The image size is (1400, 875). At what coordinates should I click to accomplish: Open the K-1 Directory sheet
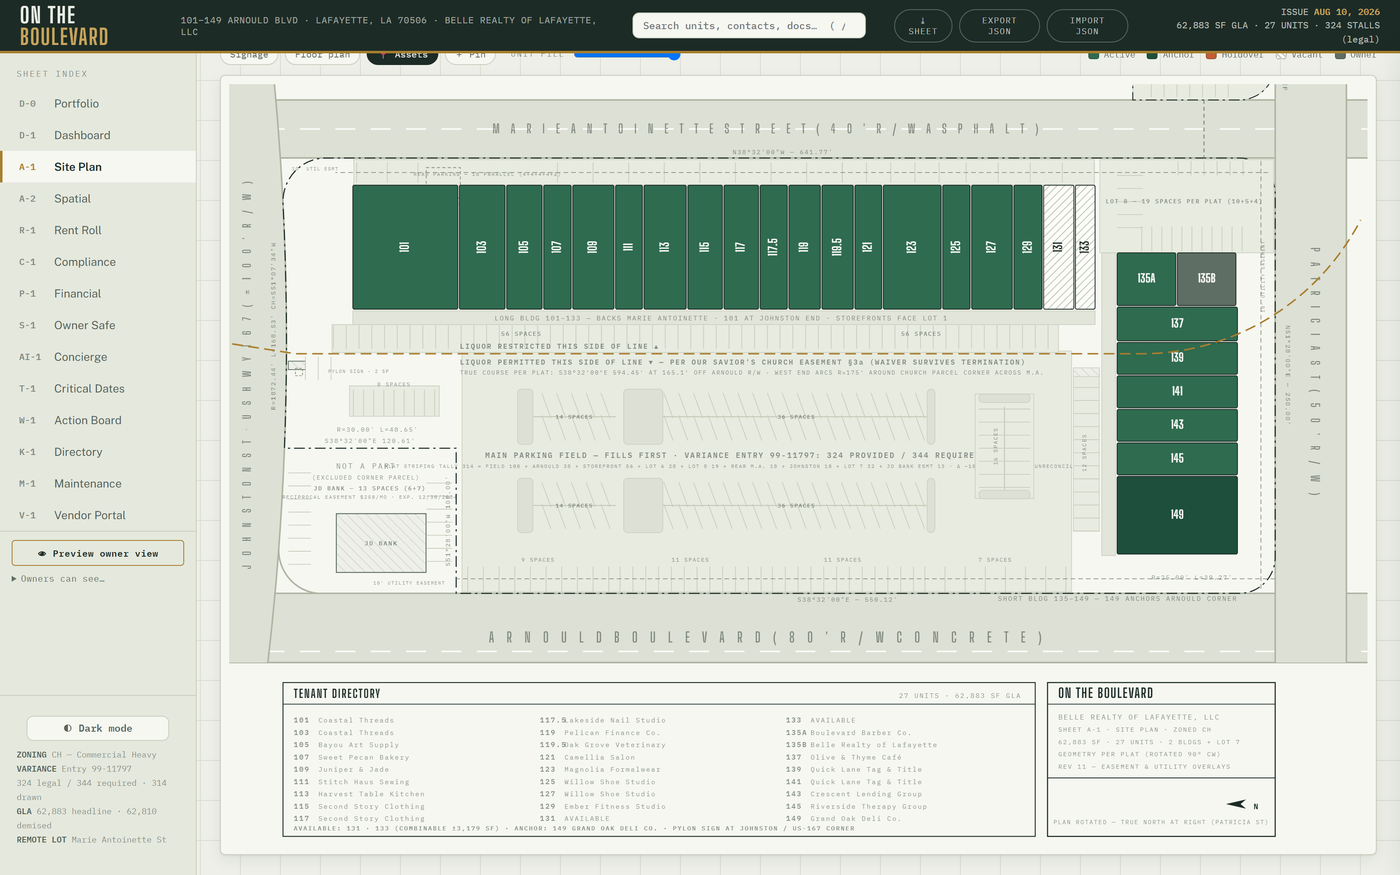(98, 452)
